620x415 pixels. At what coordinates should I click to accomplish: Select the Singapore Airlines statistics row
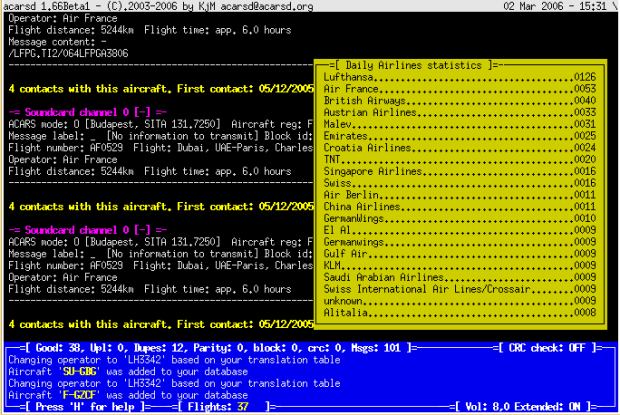point(460,172)
